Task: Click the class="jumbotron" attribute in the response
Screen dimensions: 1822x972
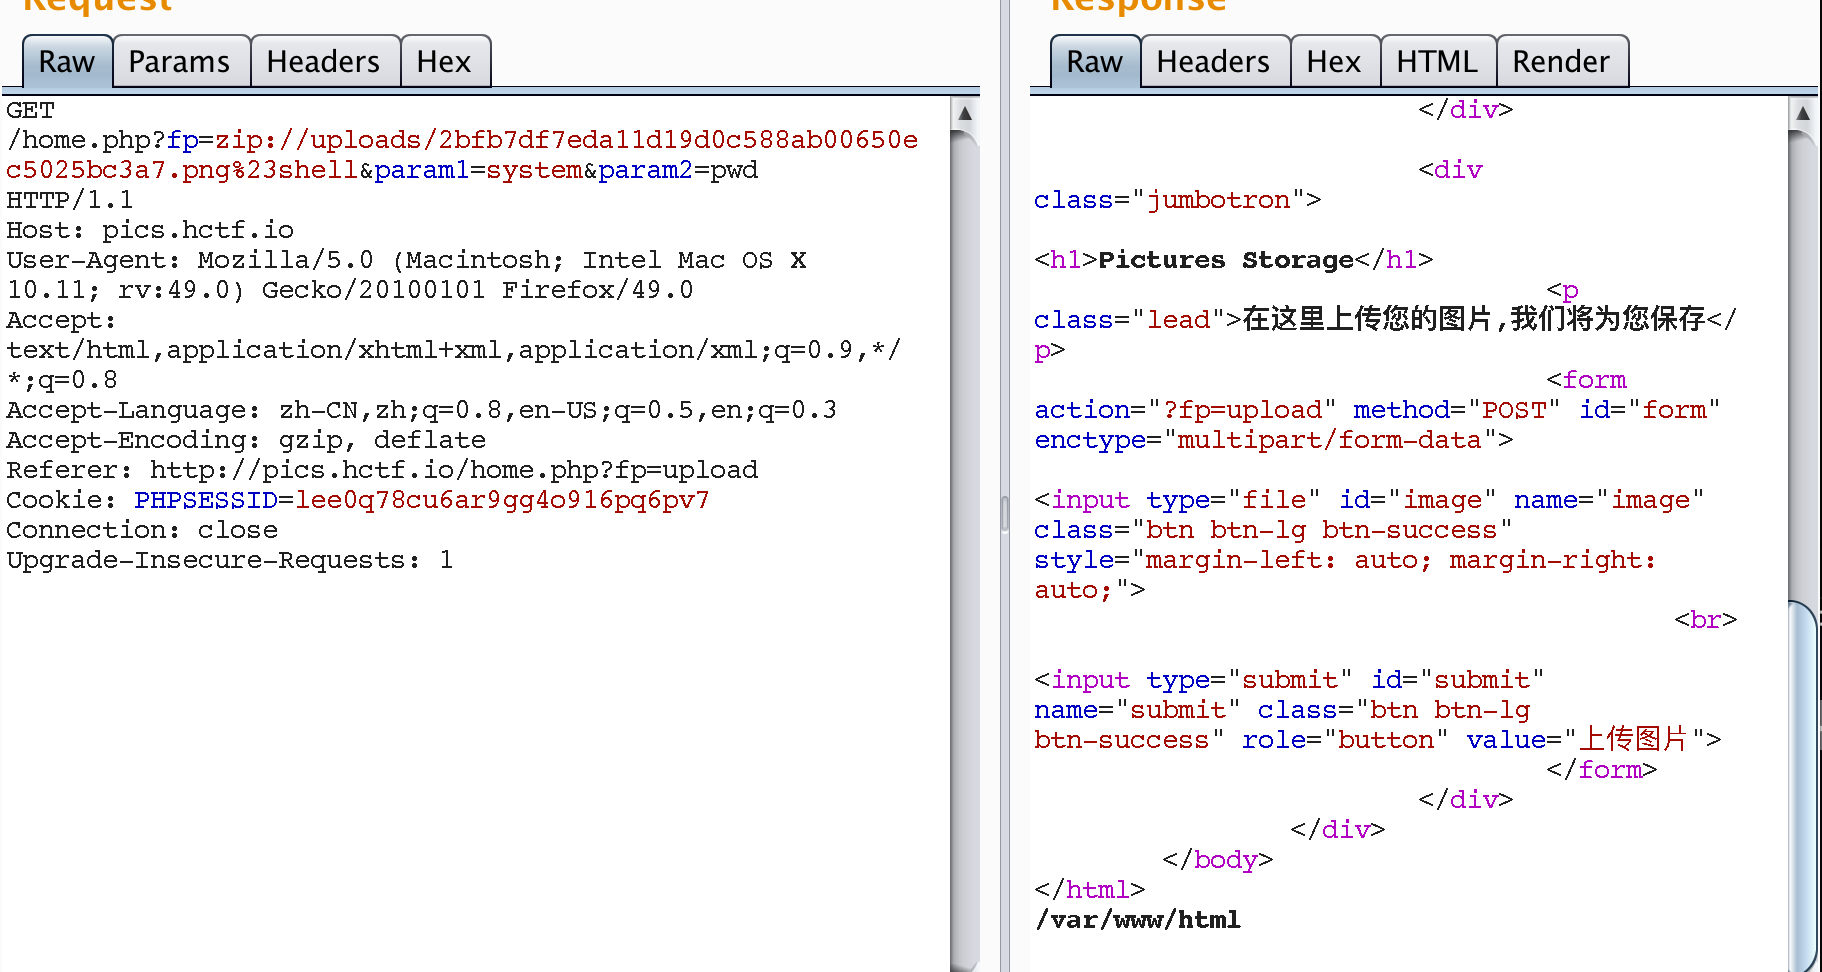Action: [1170, 200]
